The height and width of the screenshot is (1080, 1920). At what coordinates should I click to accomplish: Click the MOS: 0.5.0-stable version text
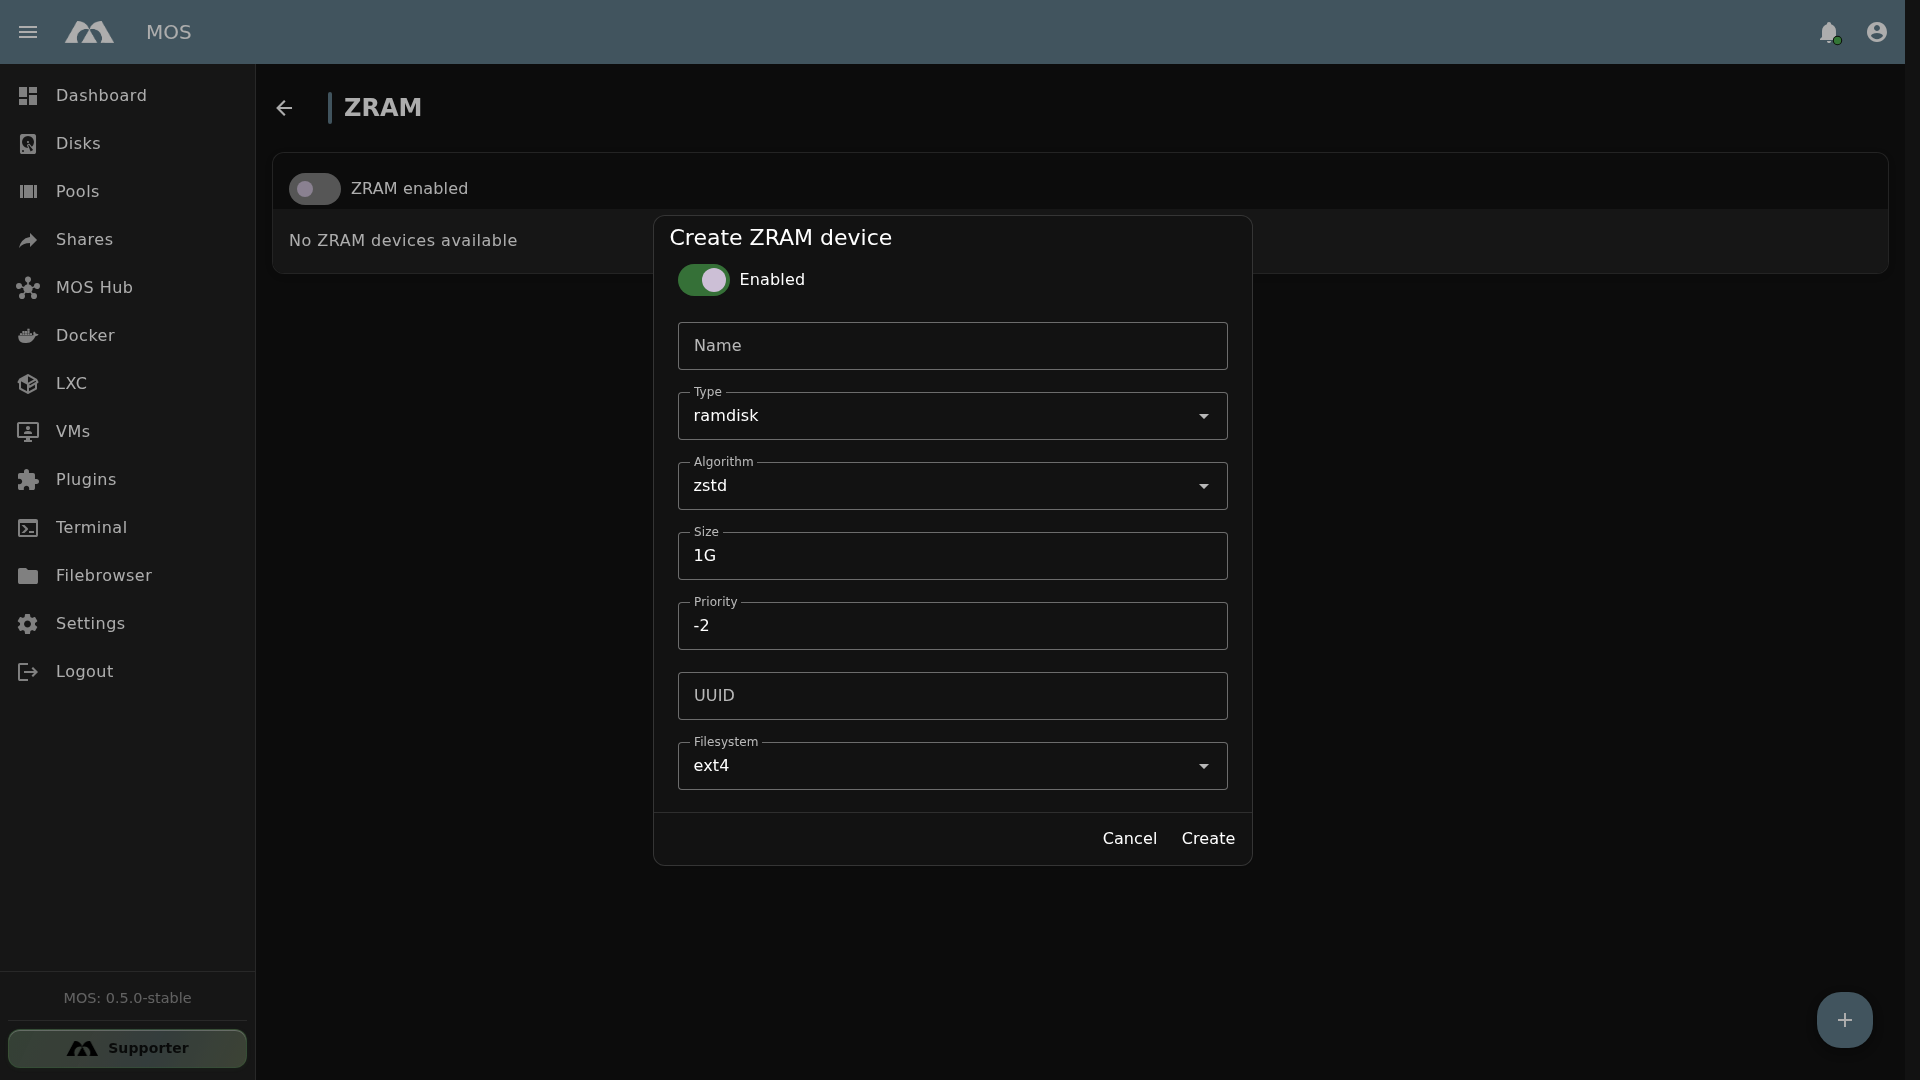[x=127, y=998]
